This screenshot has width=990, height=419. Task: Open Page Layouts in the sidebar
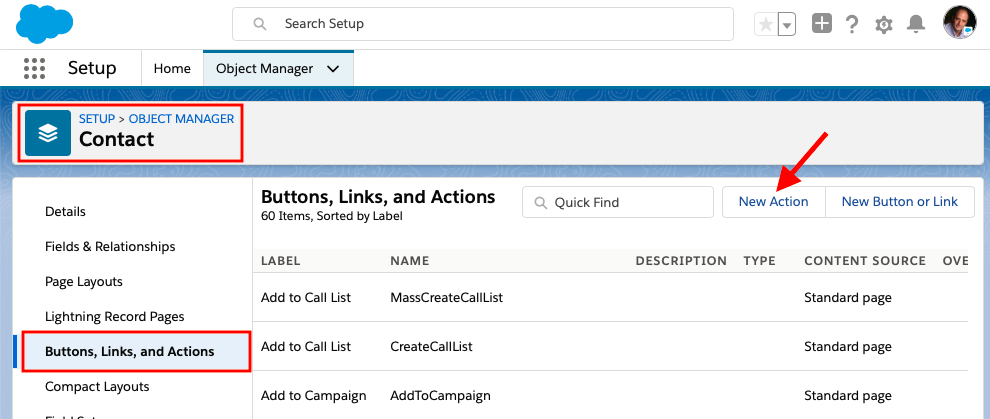pyautogui.click(x=84, y=281)
